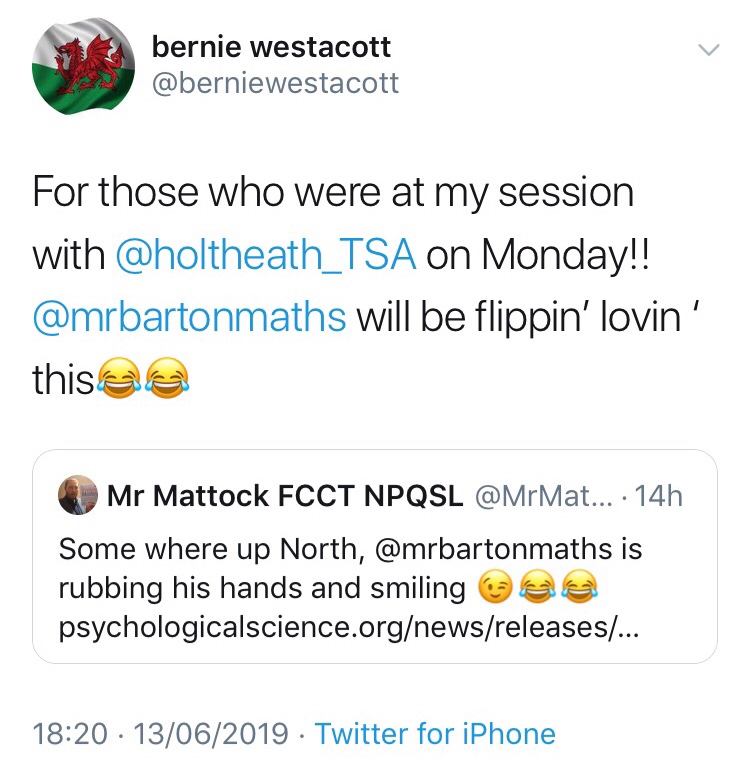Click the 18:20 tweet time

[70, 734]
